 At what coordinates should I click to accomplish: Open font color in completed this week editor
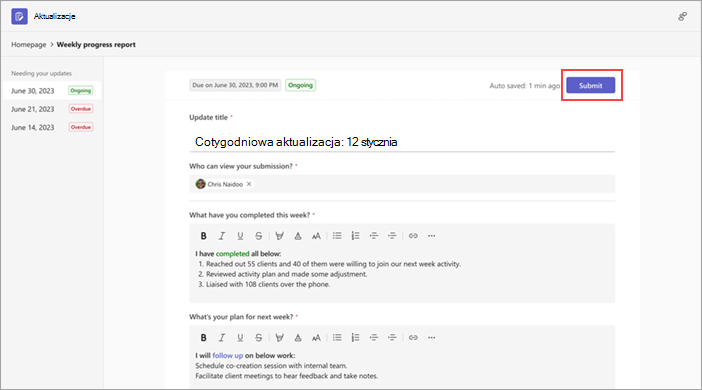click(298, 236)
